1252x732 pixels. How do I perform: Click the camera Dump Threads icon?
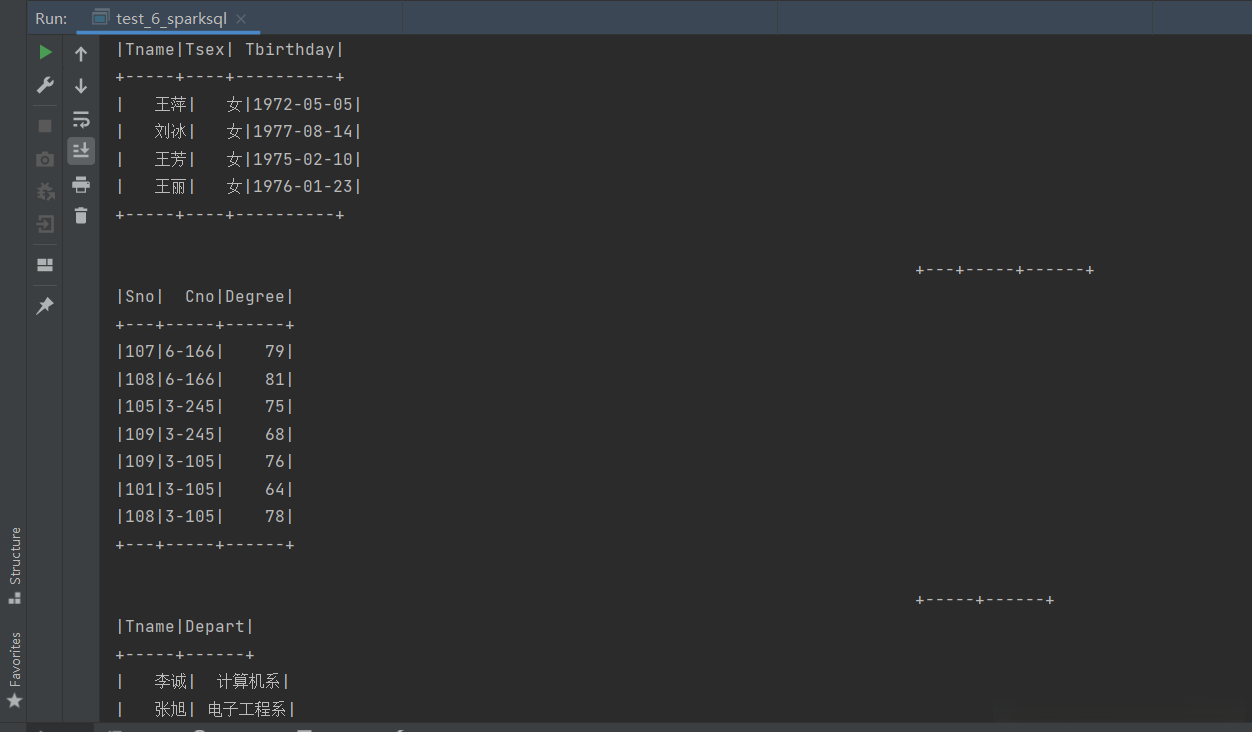point(45,159)
